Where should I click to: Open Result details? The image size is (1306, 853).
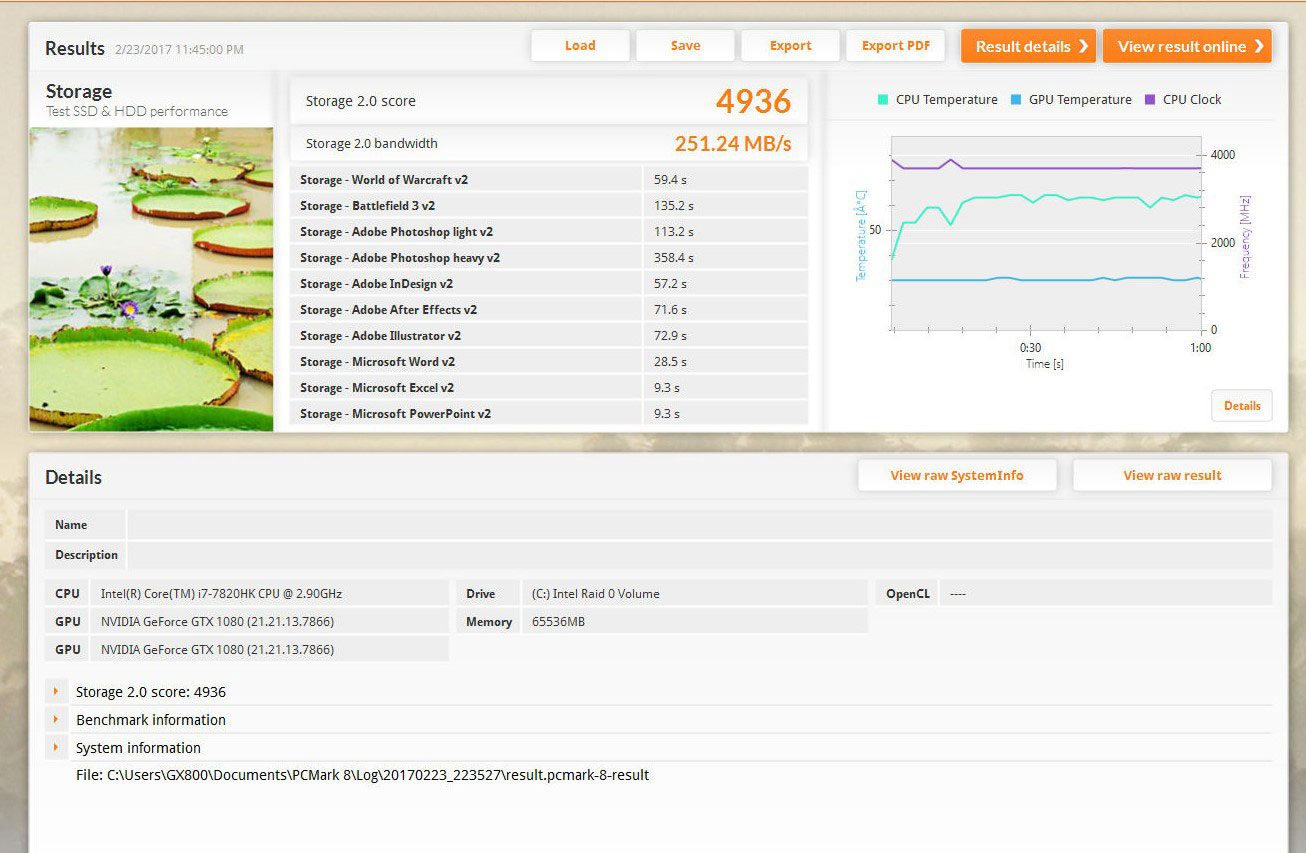coord(1028,46)
